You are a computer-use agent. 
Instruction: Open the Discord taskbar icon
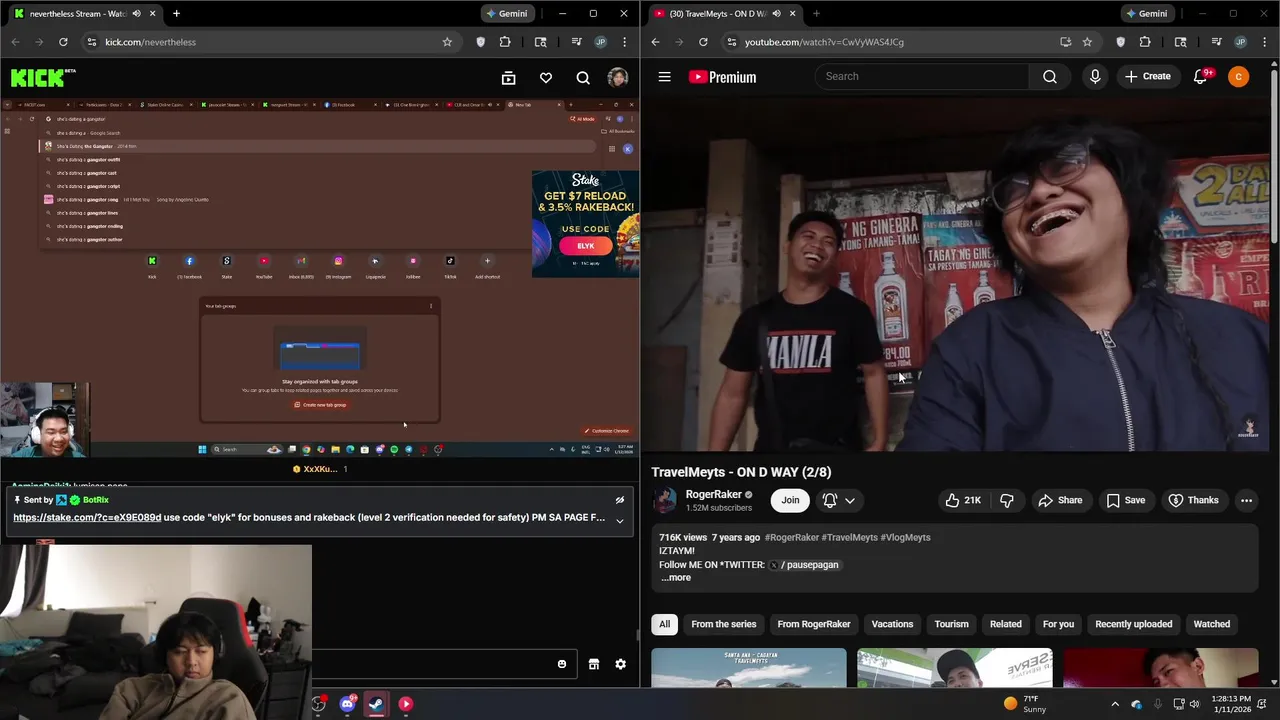347,704
